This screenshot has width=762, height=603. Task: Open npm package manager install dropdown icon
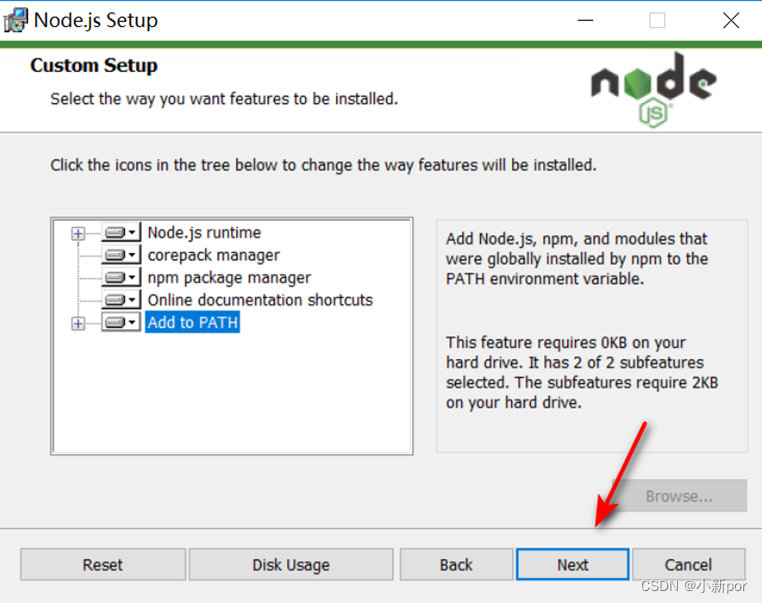[121, 277]
